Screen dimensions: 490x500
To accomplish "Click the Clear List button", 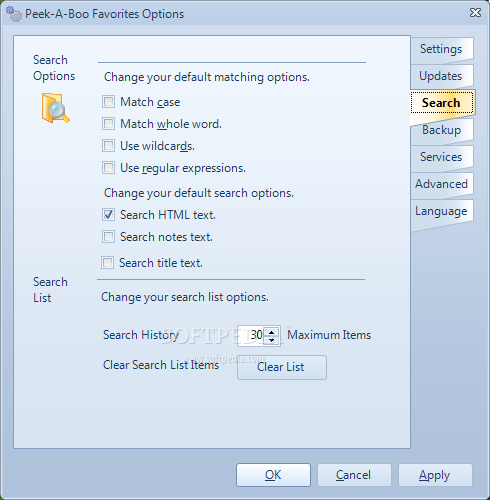I will click(x=282, y=367).
